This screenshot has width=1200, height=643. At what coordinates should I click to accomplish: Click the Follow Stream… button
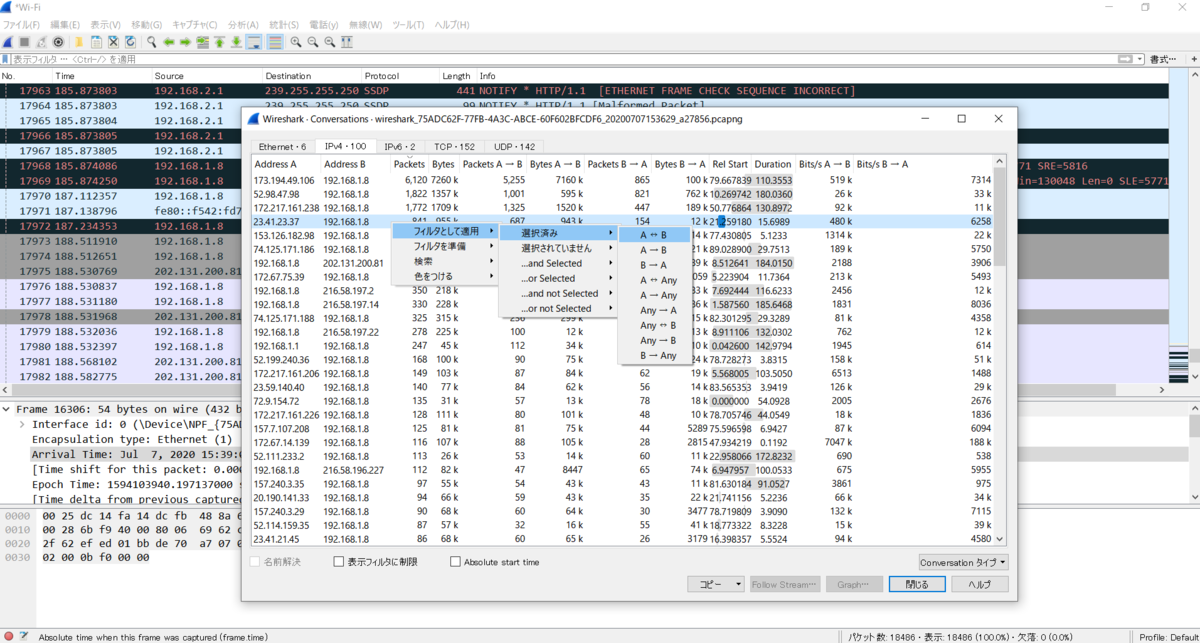(x=785, y=584)
